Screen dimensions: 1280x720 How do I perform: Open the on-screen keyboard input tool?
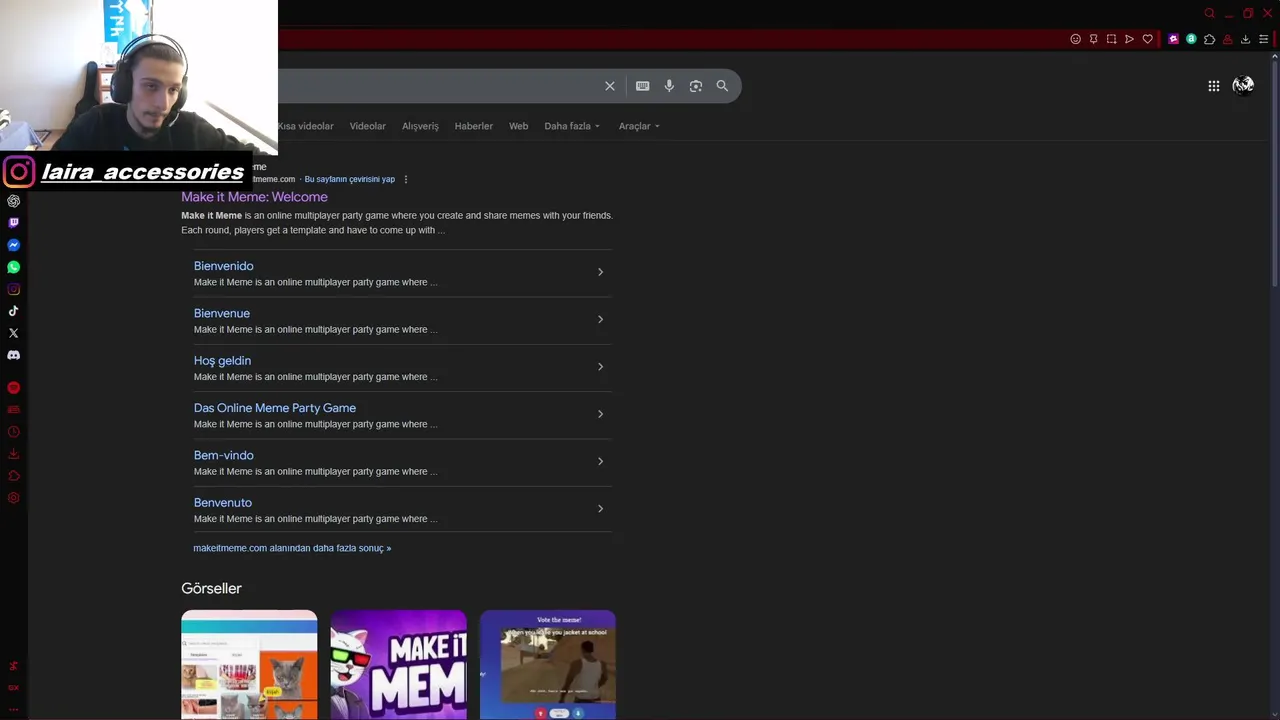point(643,86)
